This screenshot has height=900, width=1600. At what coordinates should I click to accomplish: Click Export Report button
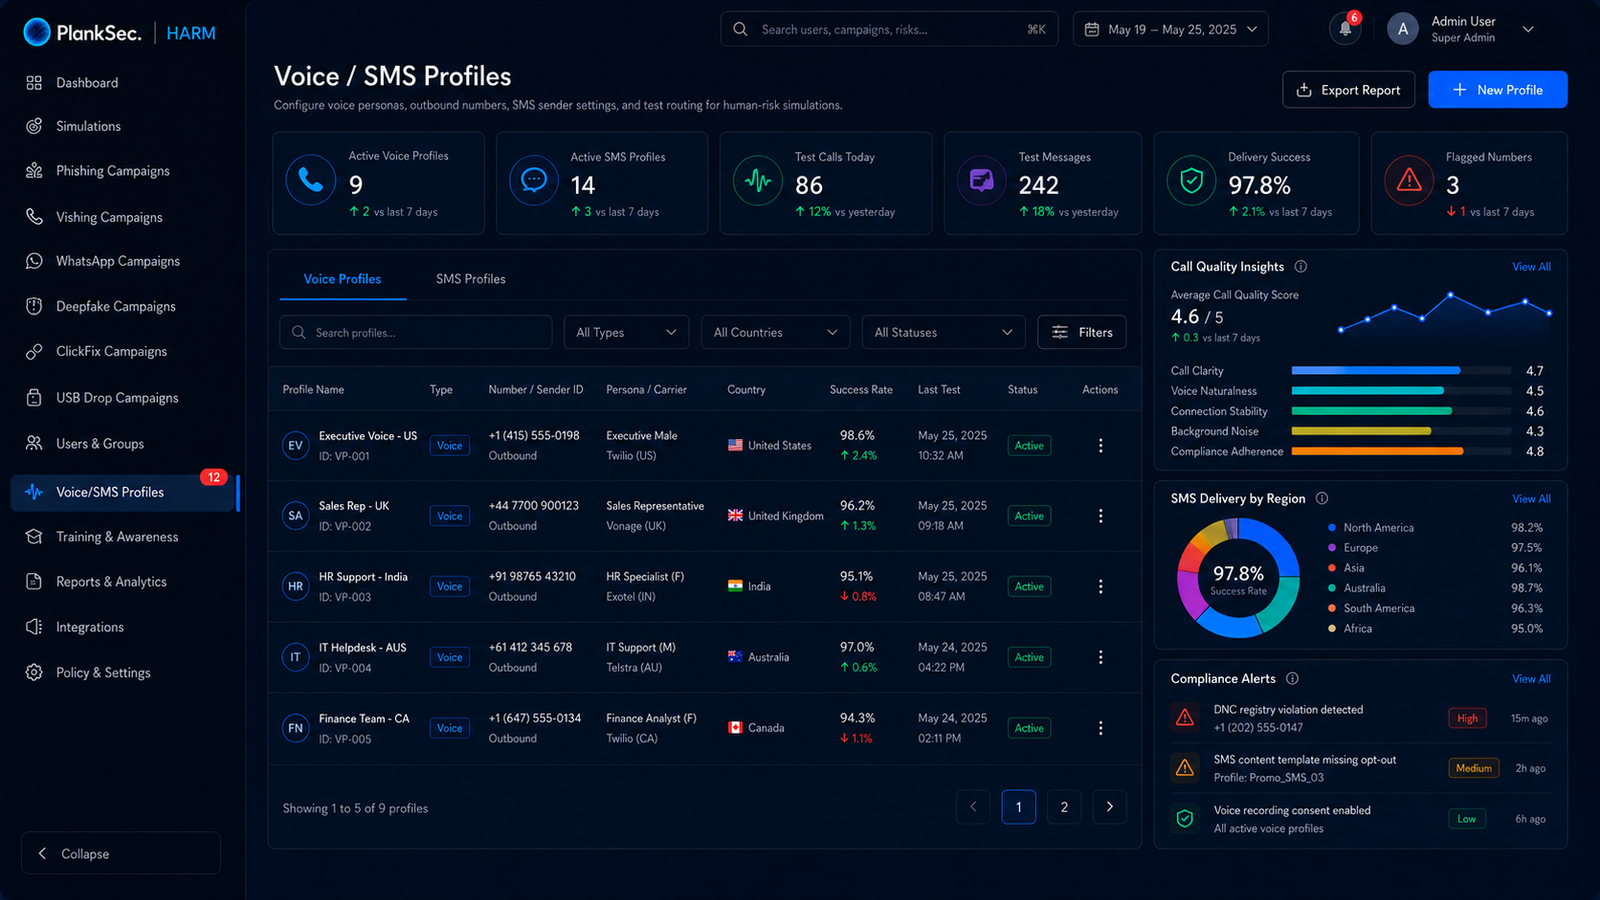1348,90
